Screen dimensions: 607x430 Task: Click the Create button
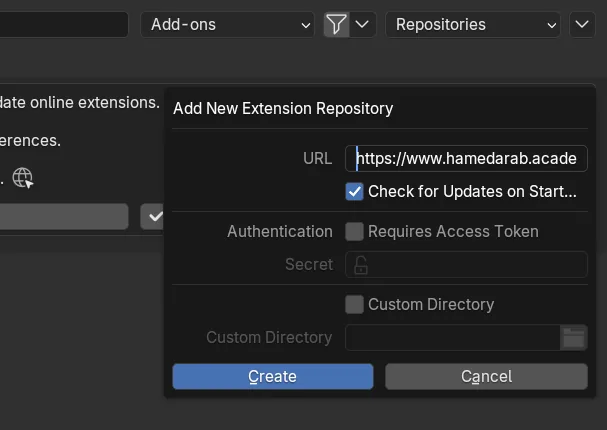[273, 376]
